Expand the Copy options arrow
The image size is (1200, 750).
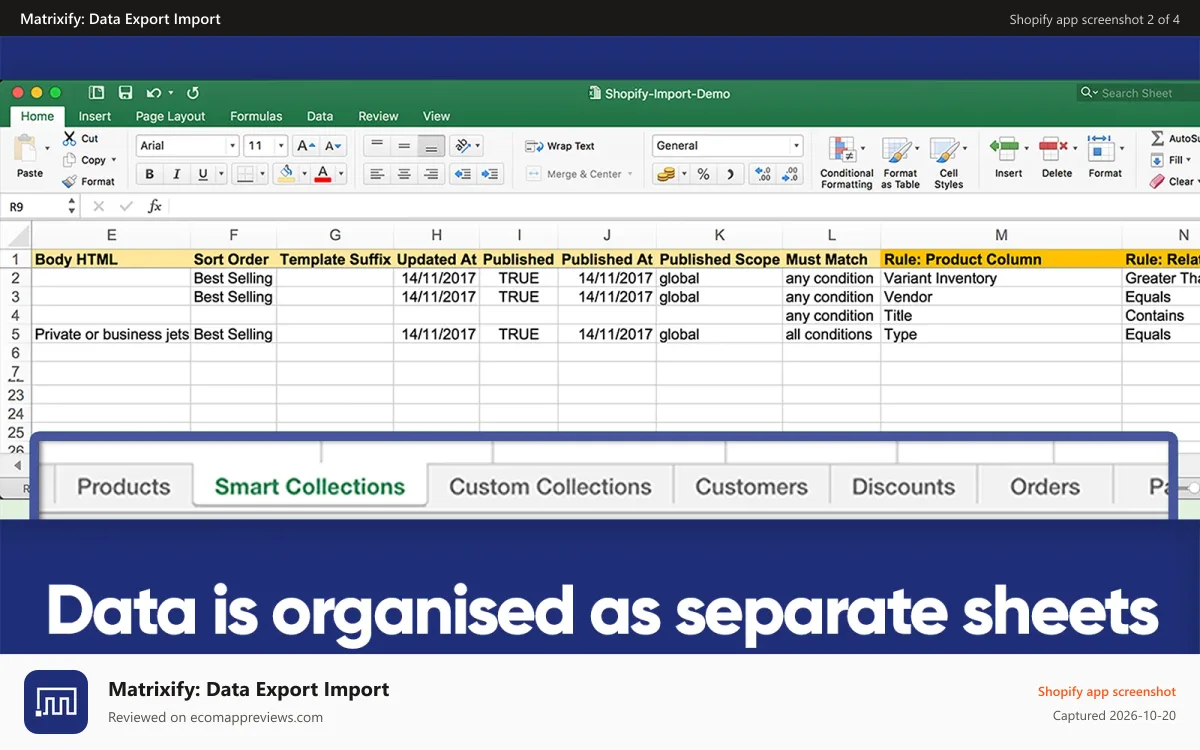point(114,160)
